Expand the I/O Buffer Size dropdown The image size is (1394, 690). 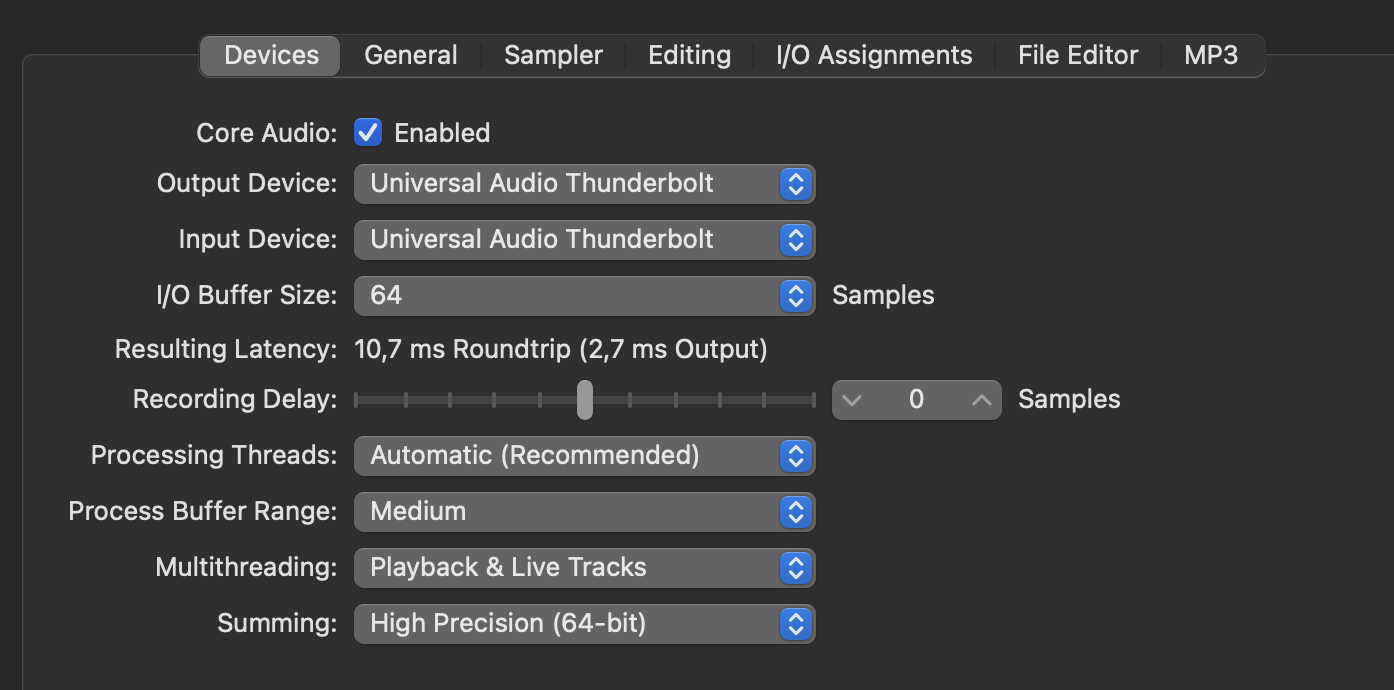pyautogui.click(x=584, y=296)
